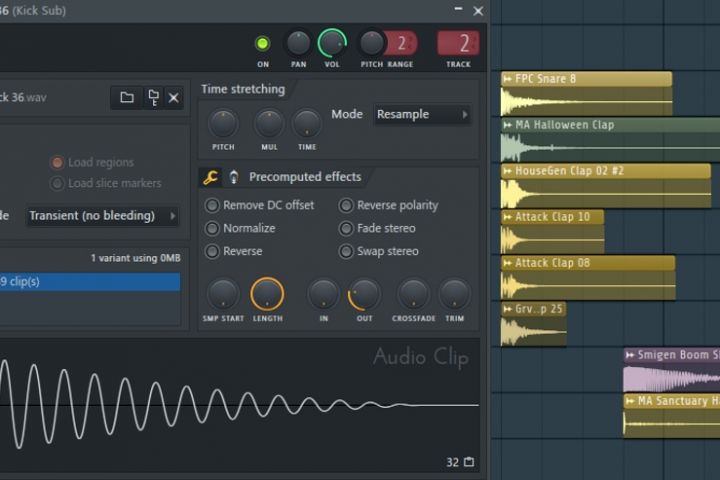Screen dimensions: 720x480
Task: Open the Transient (no bleeding) dropdown
Action: point(102,216)
